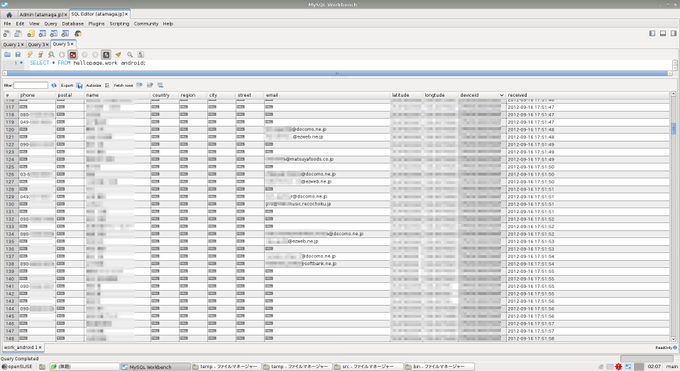Select the Query 5 tab

coord(63,44)
